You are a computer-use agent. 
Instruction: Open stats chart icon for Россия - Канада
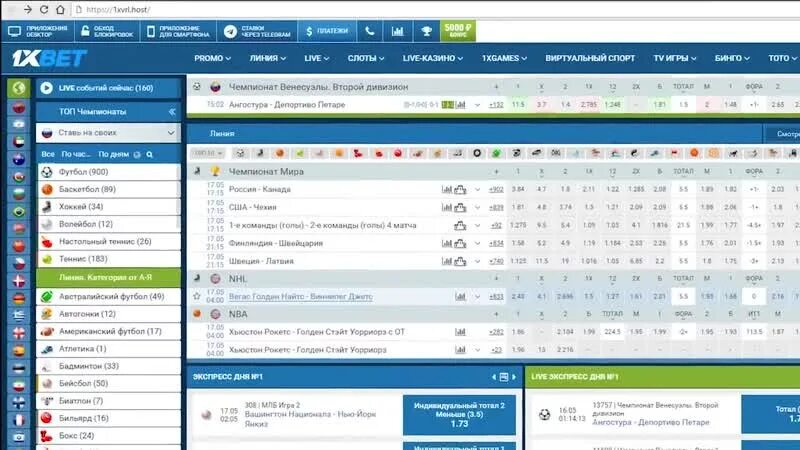pos(447,189)
